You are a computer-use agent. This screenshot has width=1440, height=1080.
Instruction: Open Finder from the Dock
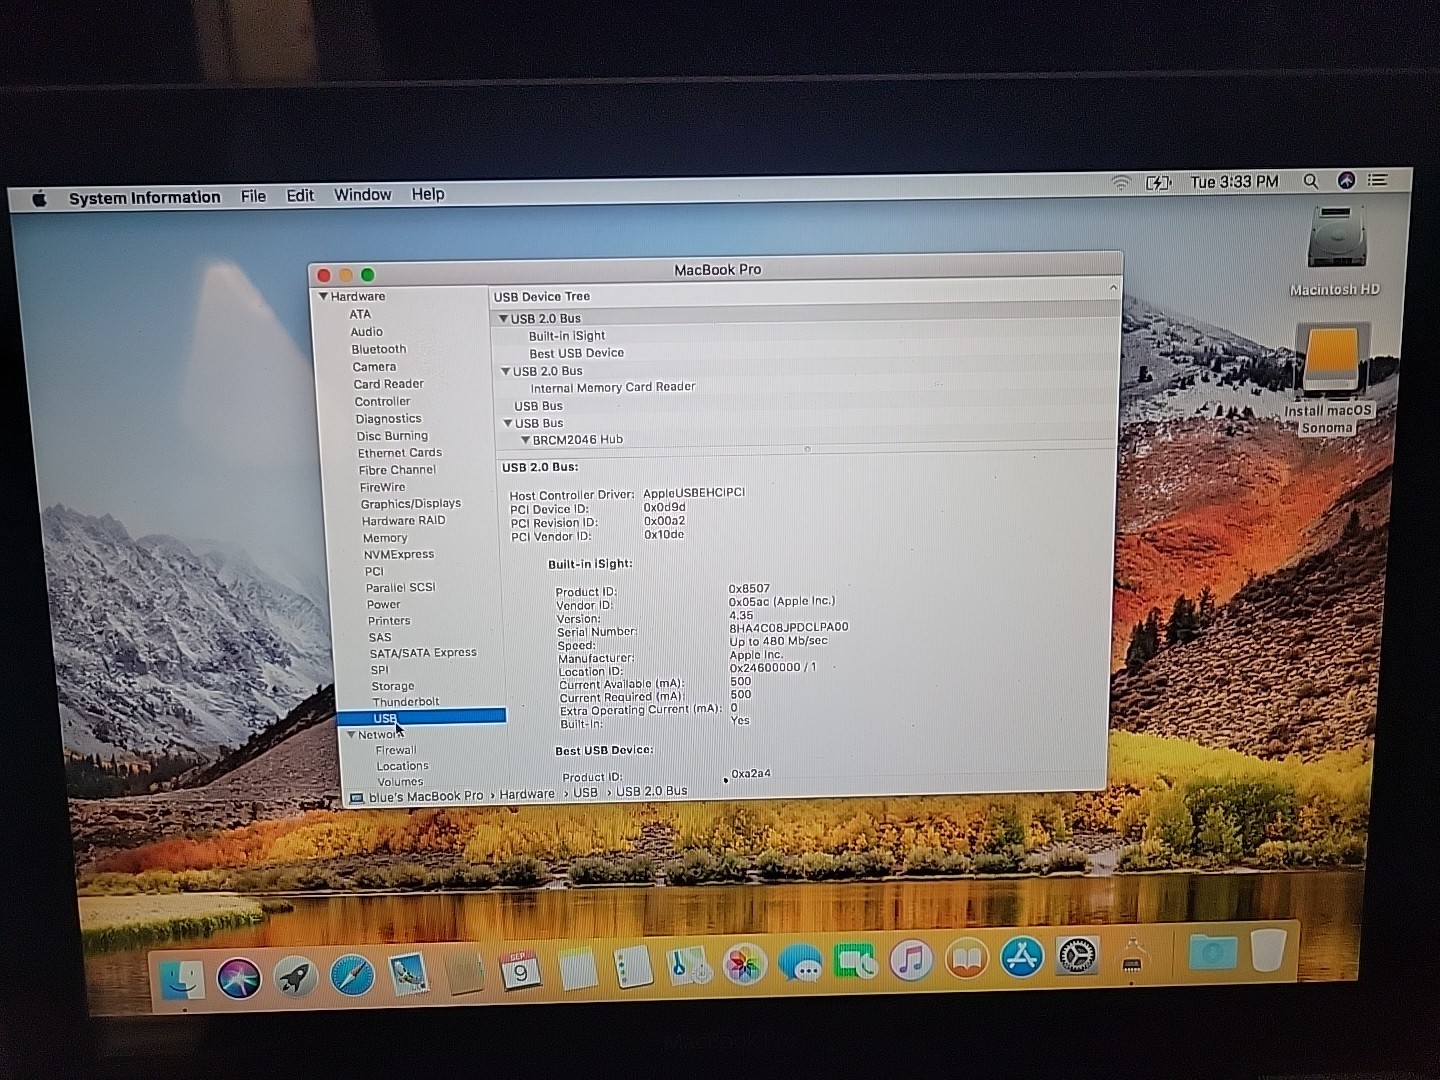183,979
